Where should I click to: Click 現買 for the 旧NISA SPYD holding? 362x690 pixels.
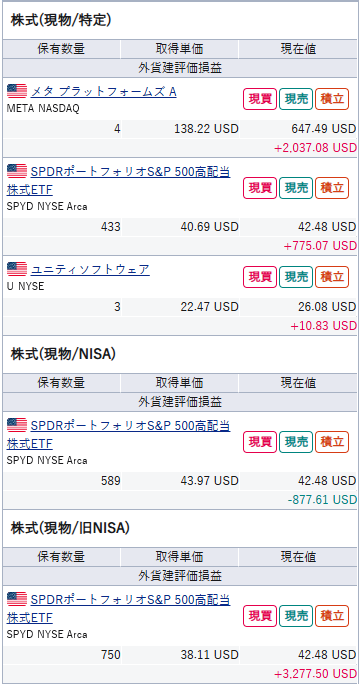[x=260, y=616]
